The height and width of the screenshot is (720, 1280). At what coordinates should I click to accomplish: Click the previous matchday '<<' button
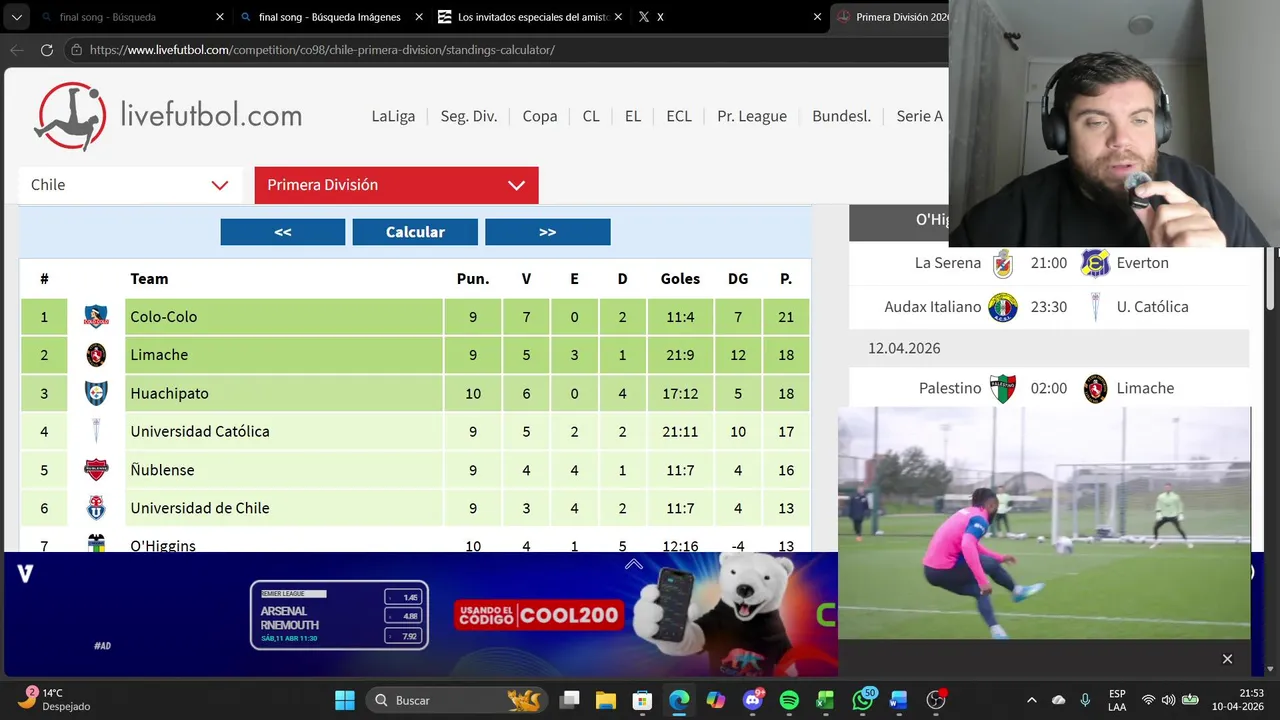[283, 232]
